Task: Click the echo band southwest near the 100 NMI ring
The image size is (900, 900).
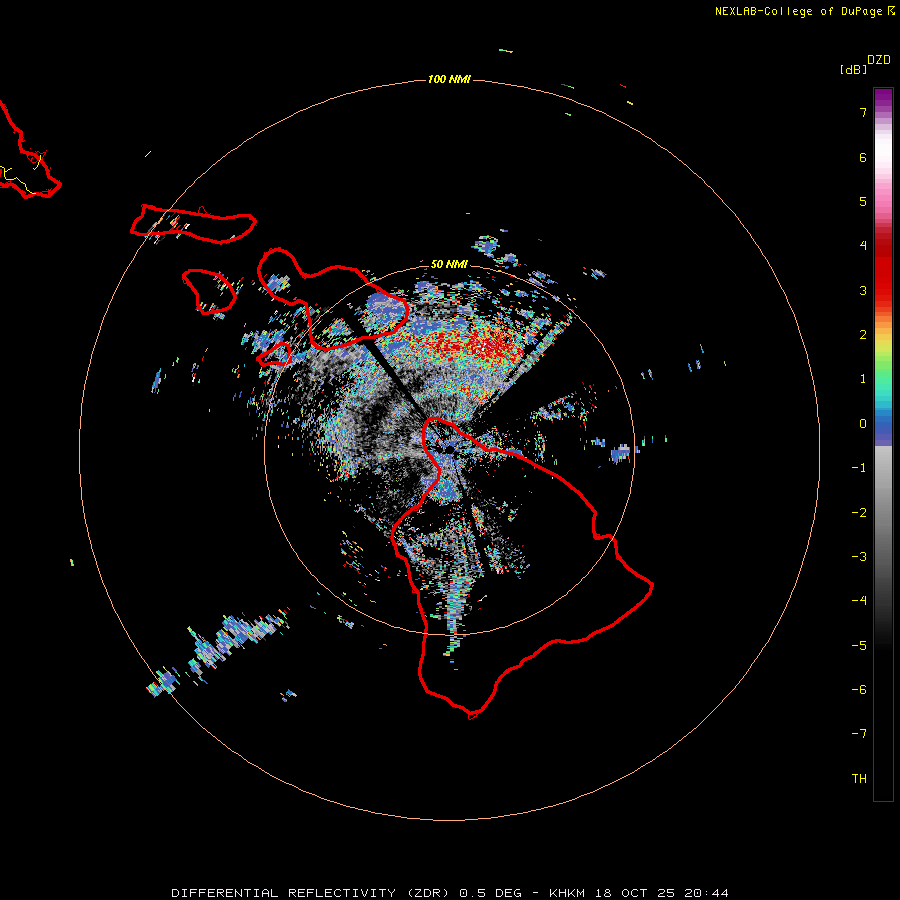Action: [218, 651]
